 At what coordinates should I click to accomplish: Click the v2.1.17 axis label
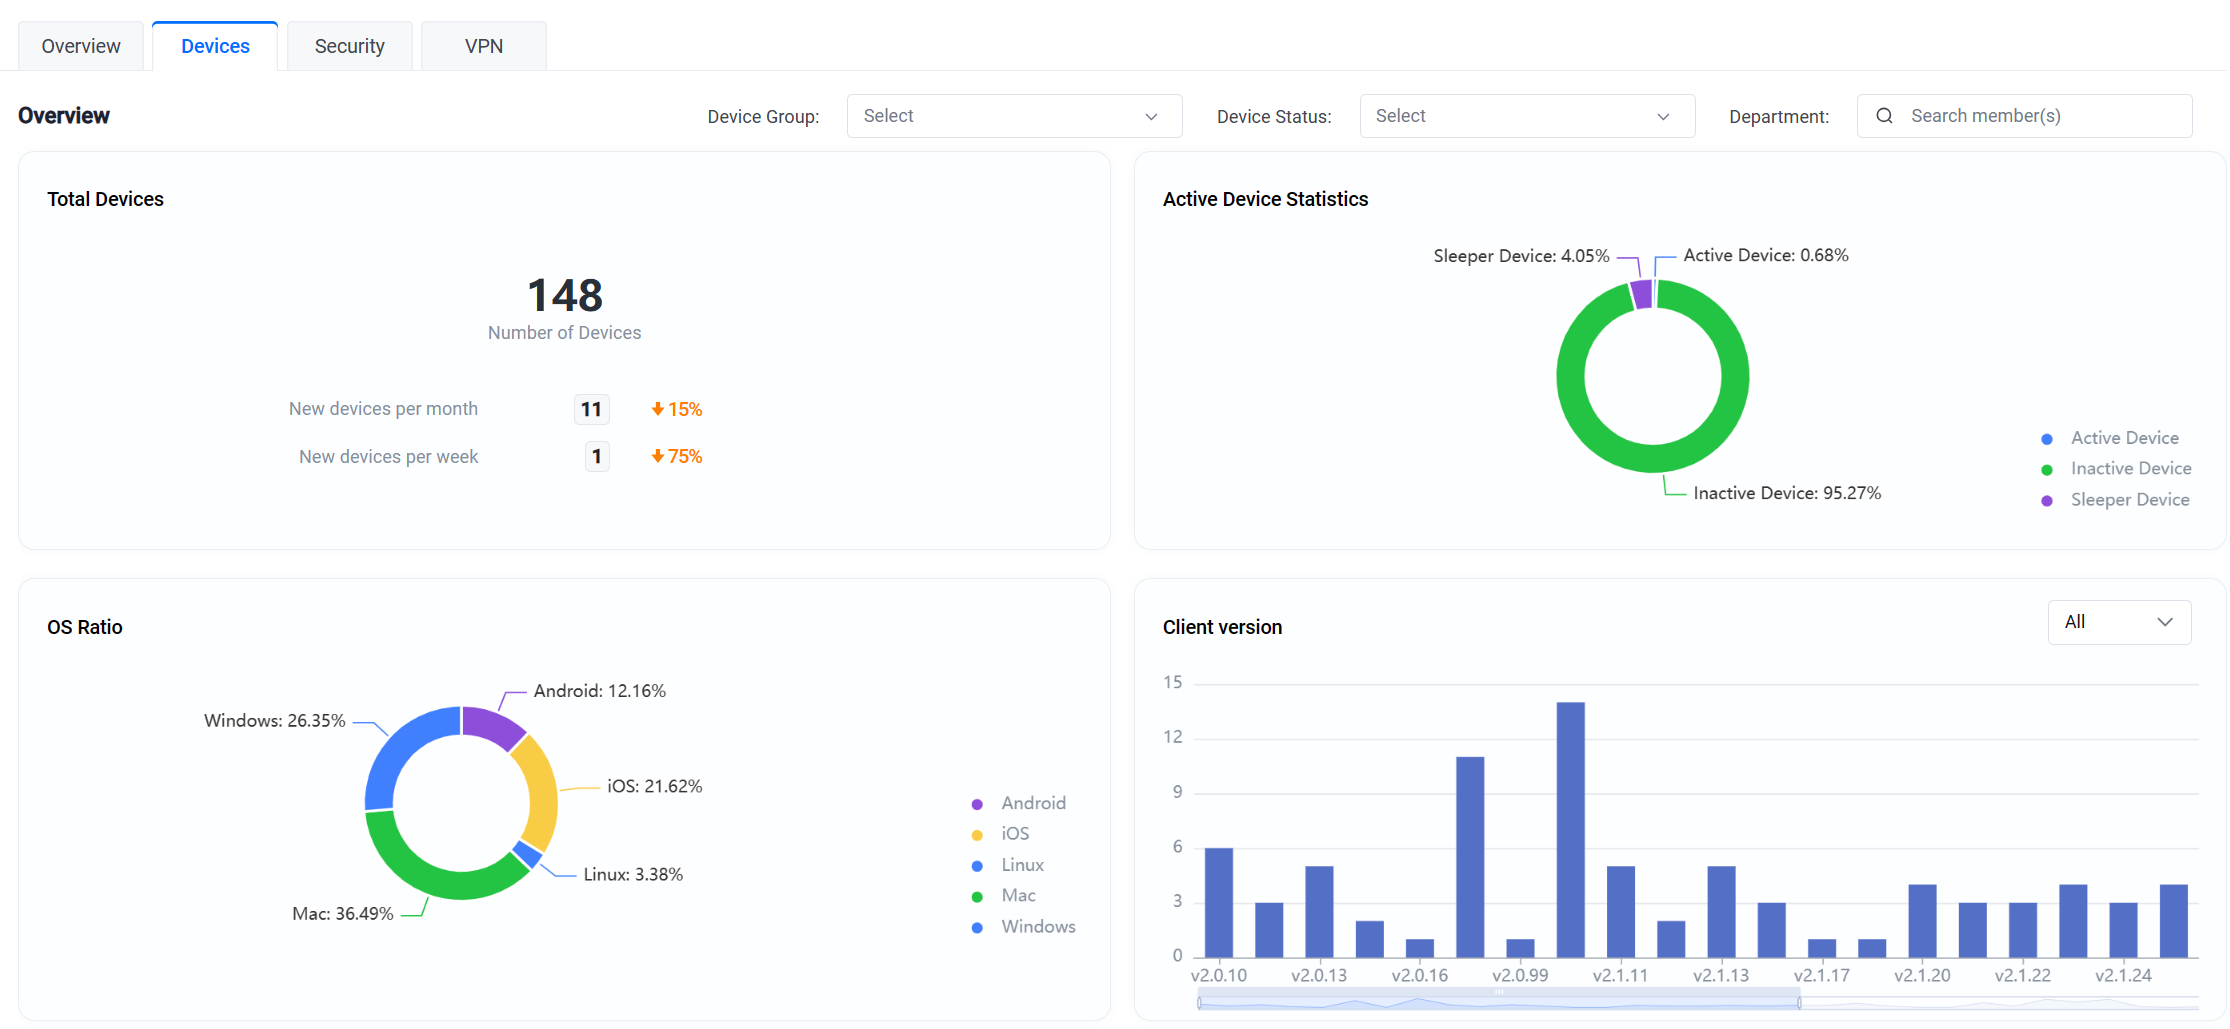[x=1822, y=975]
